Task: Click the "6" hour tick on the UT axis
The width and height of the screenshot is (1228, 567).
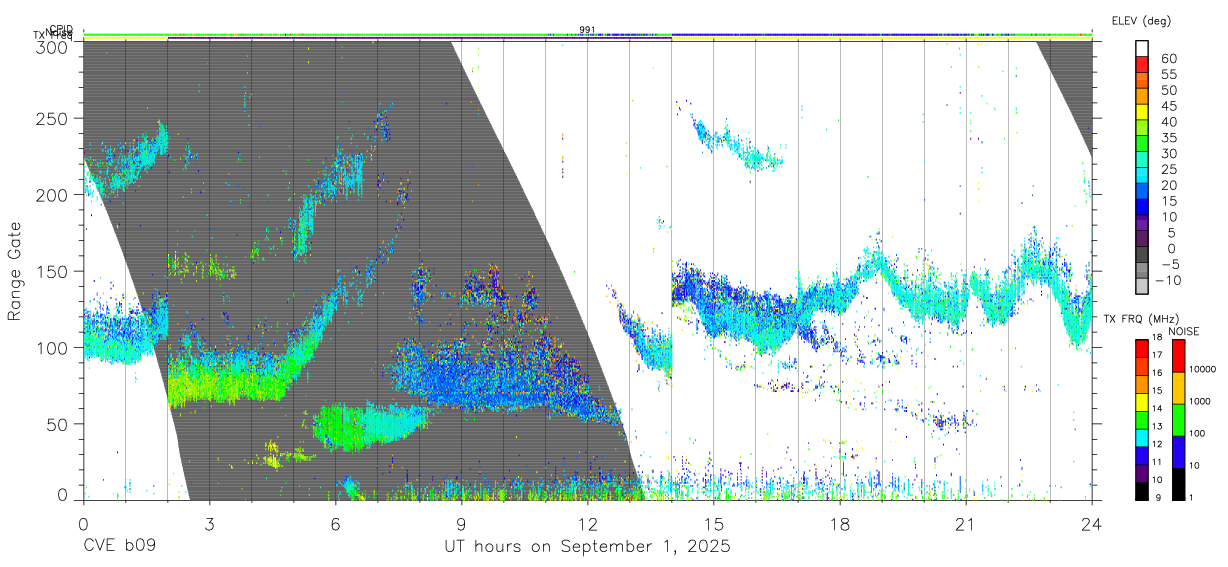Action: pyautogui.click(x=335, y=523)
